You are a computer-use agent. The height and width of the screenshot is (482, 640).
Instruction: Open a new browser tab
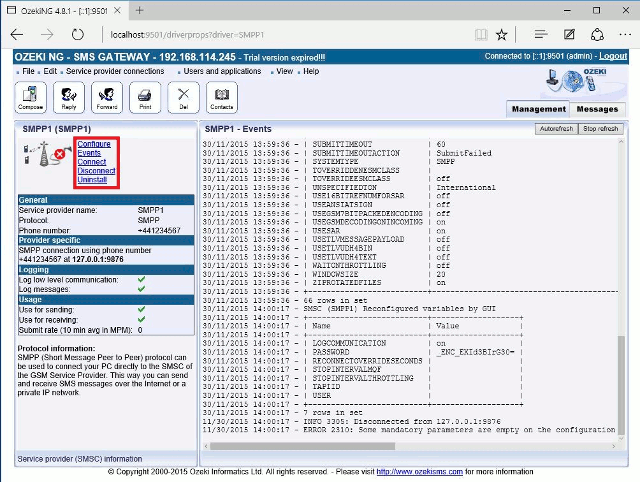click(140, 10)
